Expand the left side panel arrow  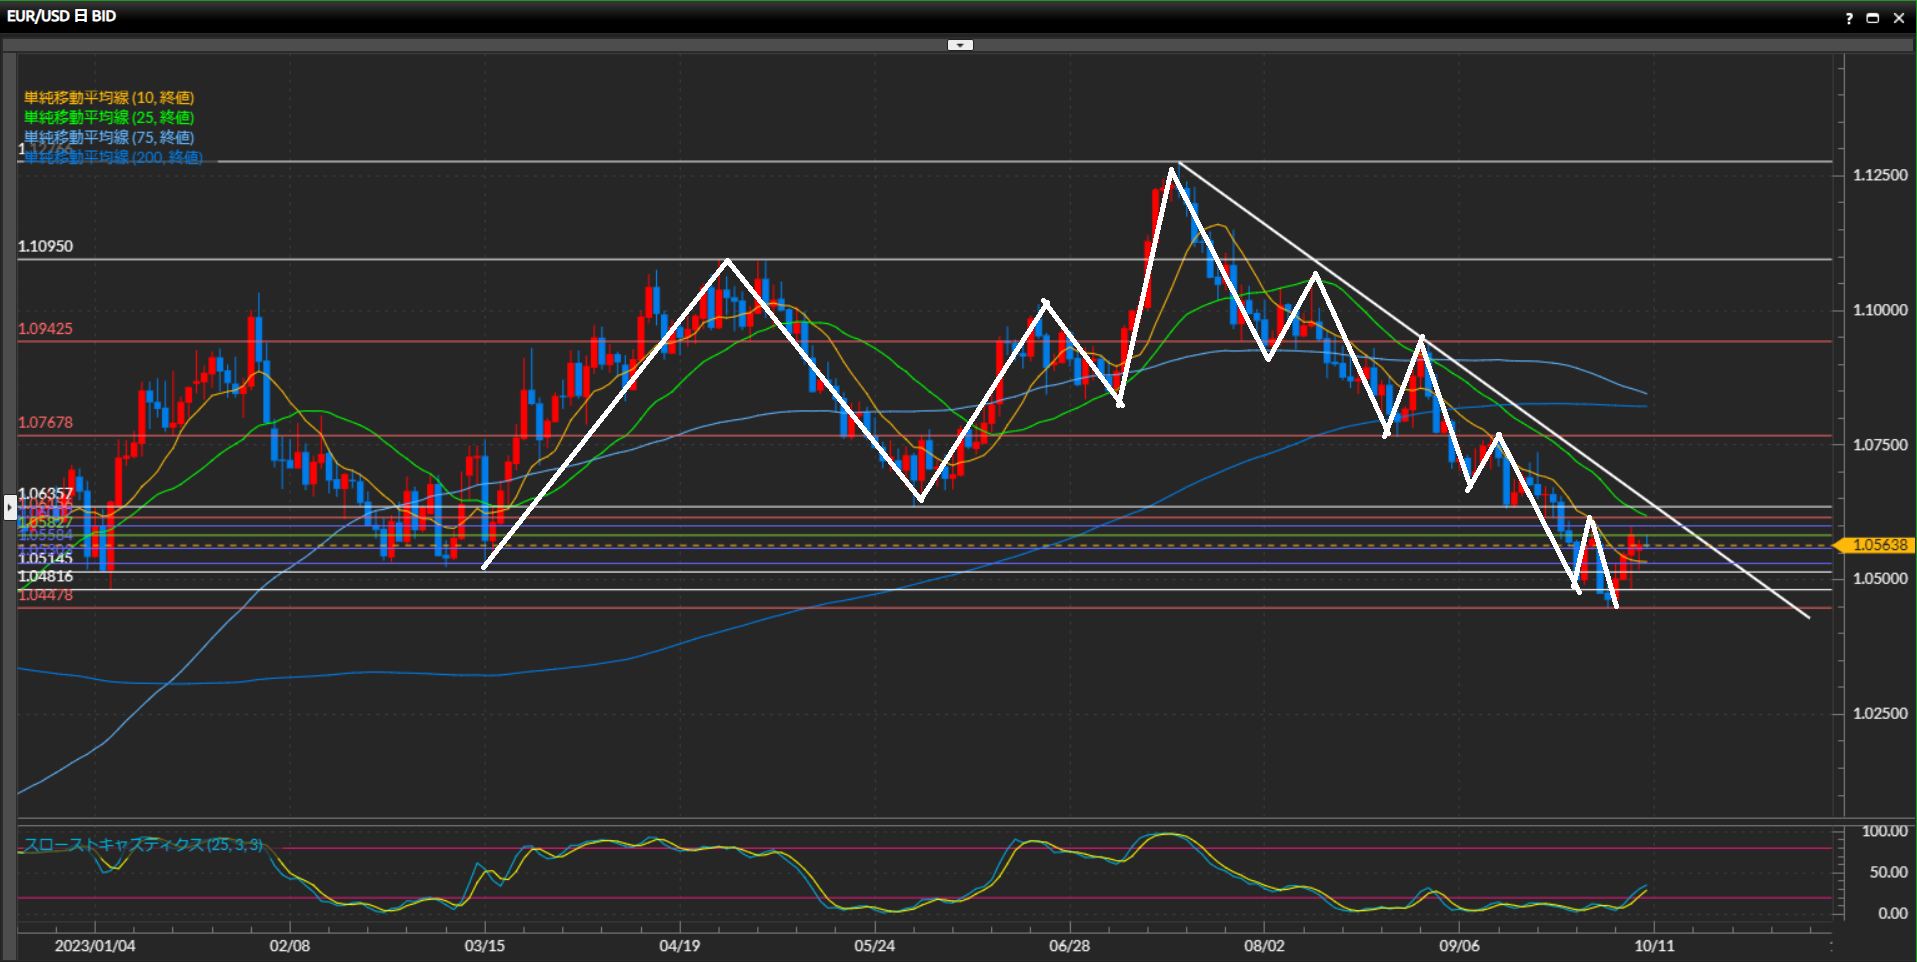pyautogui.click(x=9, y=507)
